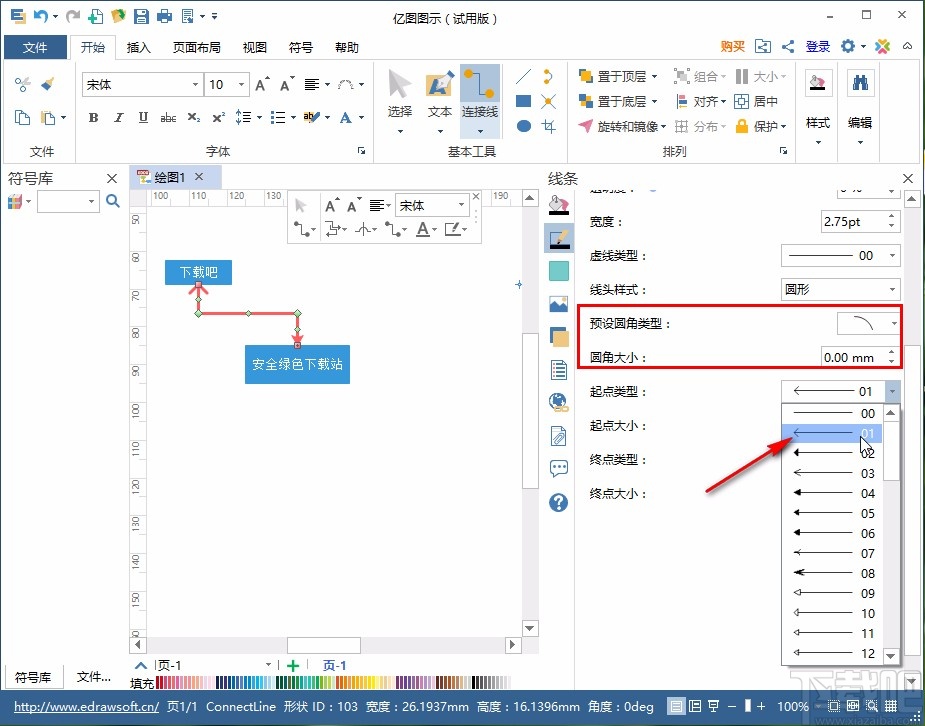Click the zoom in plus in status bar
Screen dimensions: 925x726
(x=761, y=706)
